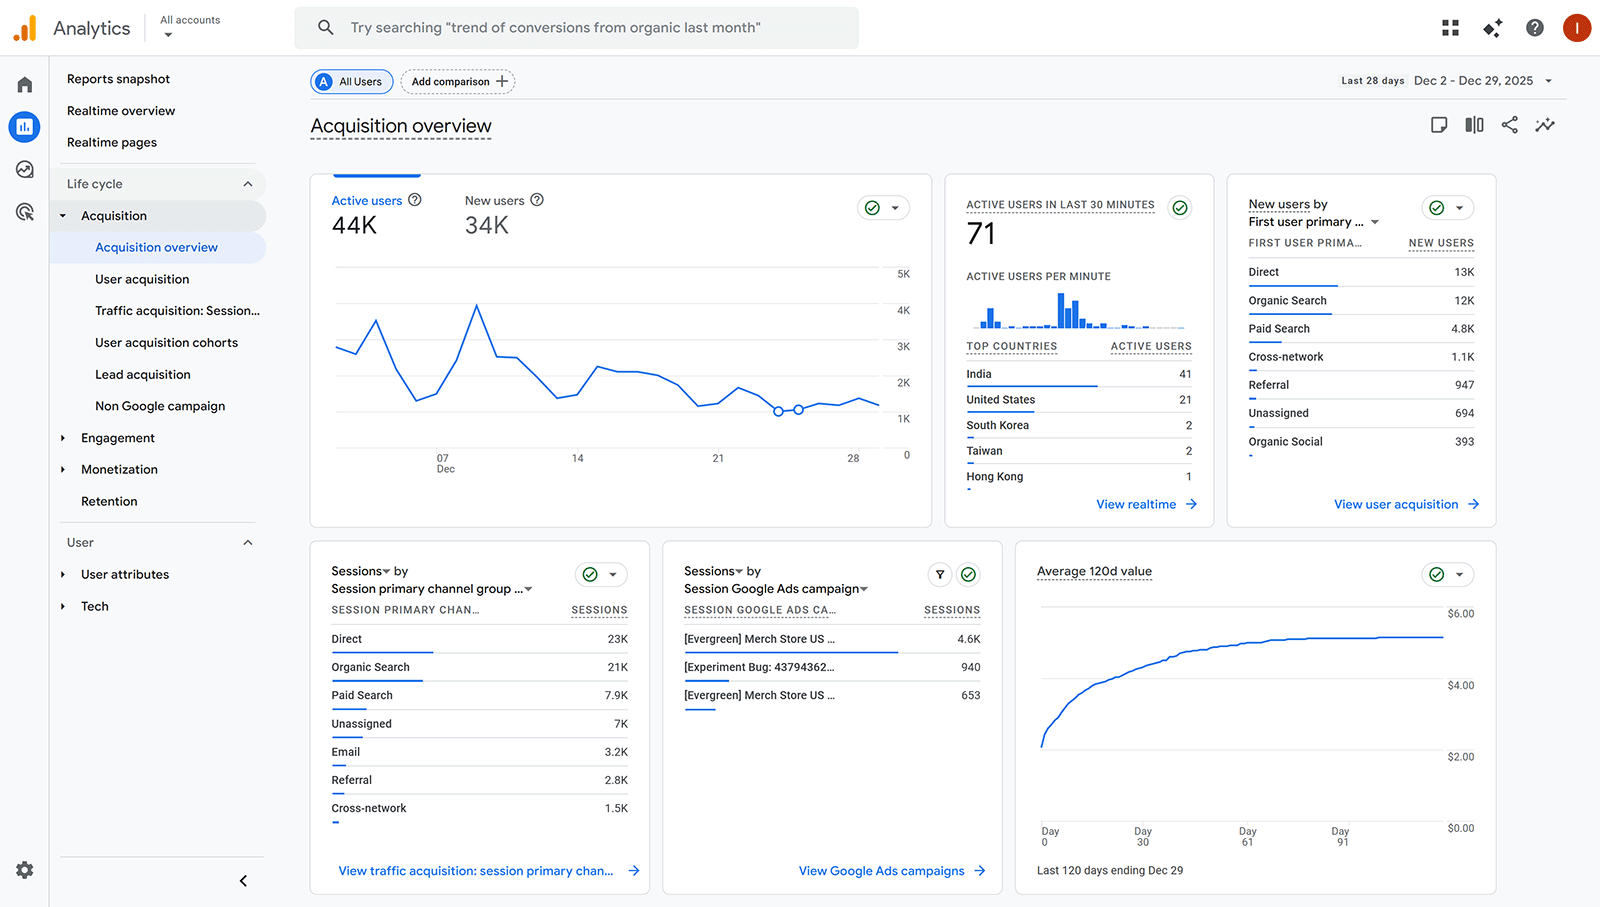Image resolution: width=1600 pixels, height=907 pixels.
Task: Select User acquisition in the sidebar
Action: coord(141,279)
